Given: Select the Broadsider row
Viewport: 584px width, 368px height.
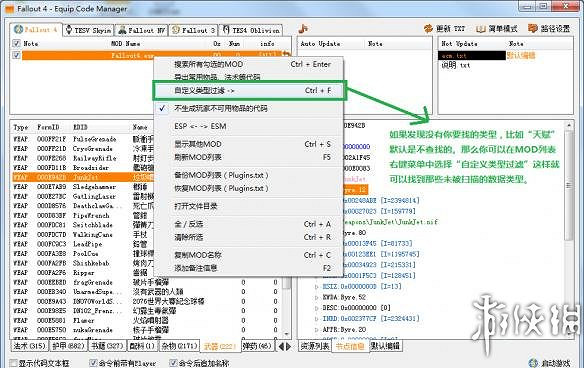Looking at the screenshot, I should pos(83,168).
